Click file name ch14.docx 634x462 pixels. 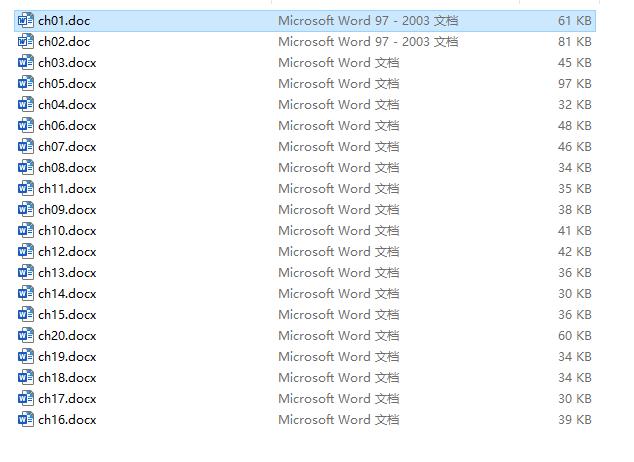(x=67, y=294)
